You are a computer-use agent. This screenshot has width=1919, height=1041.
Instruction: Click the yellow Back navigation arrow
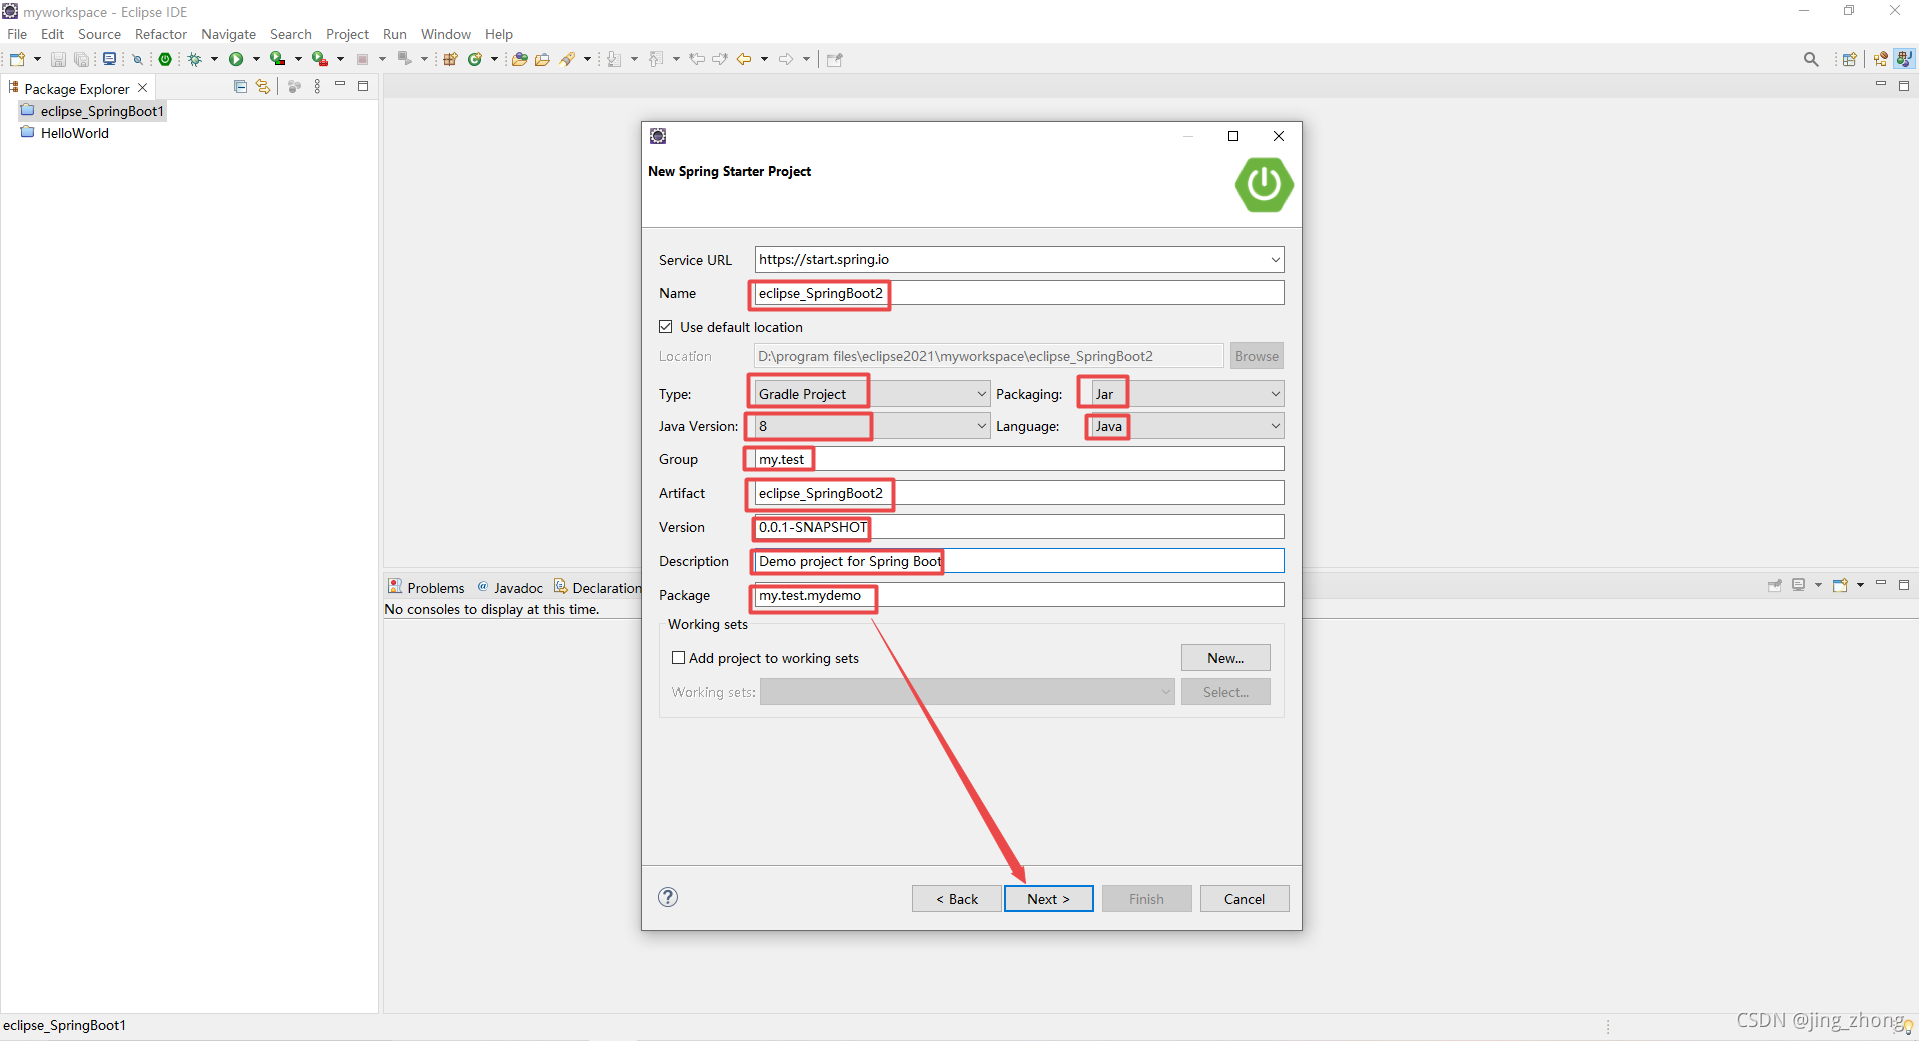point(744,59)
